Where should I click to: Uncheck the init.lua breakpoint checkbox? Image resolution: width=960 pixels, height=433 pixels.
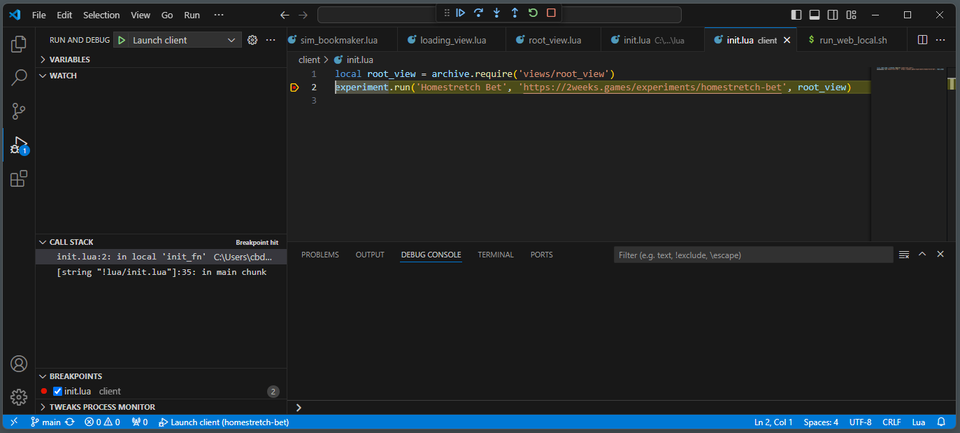click(x=58, y=391)
